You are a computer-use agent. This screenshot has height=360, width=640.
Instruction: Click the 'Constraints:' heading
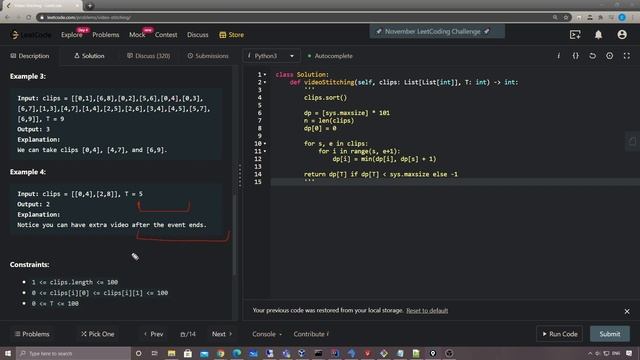click(29, 264)
